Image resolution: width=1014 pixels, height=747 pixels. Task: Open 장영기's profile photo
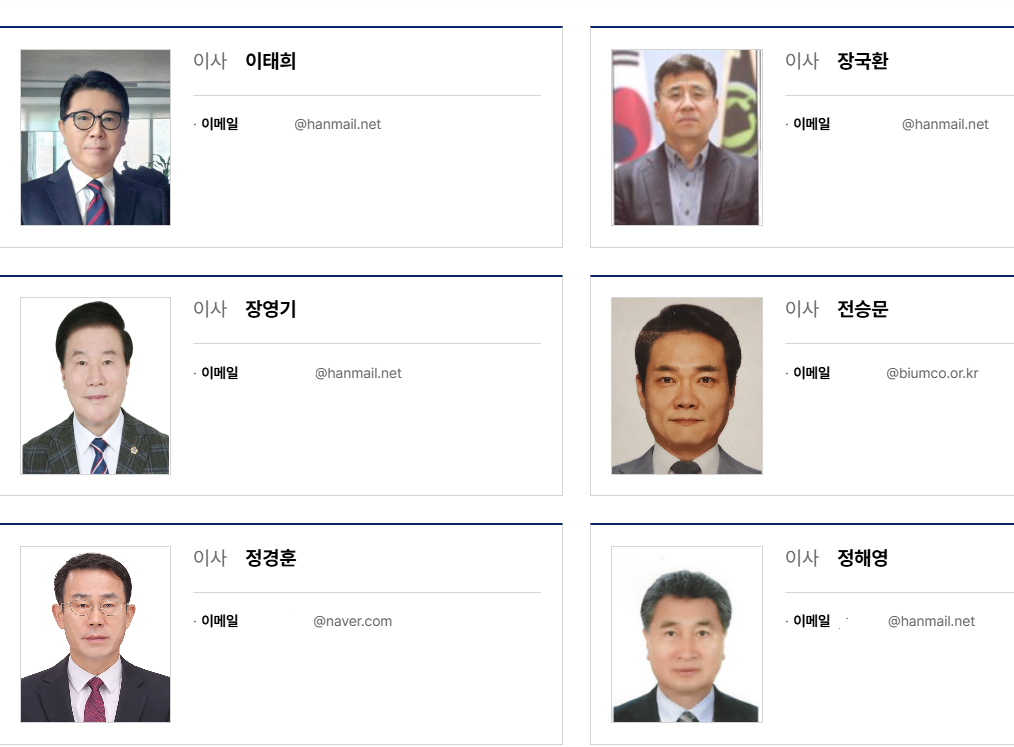(95, 385)
